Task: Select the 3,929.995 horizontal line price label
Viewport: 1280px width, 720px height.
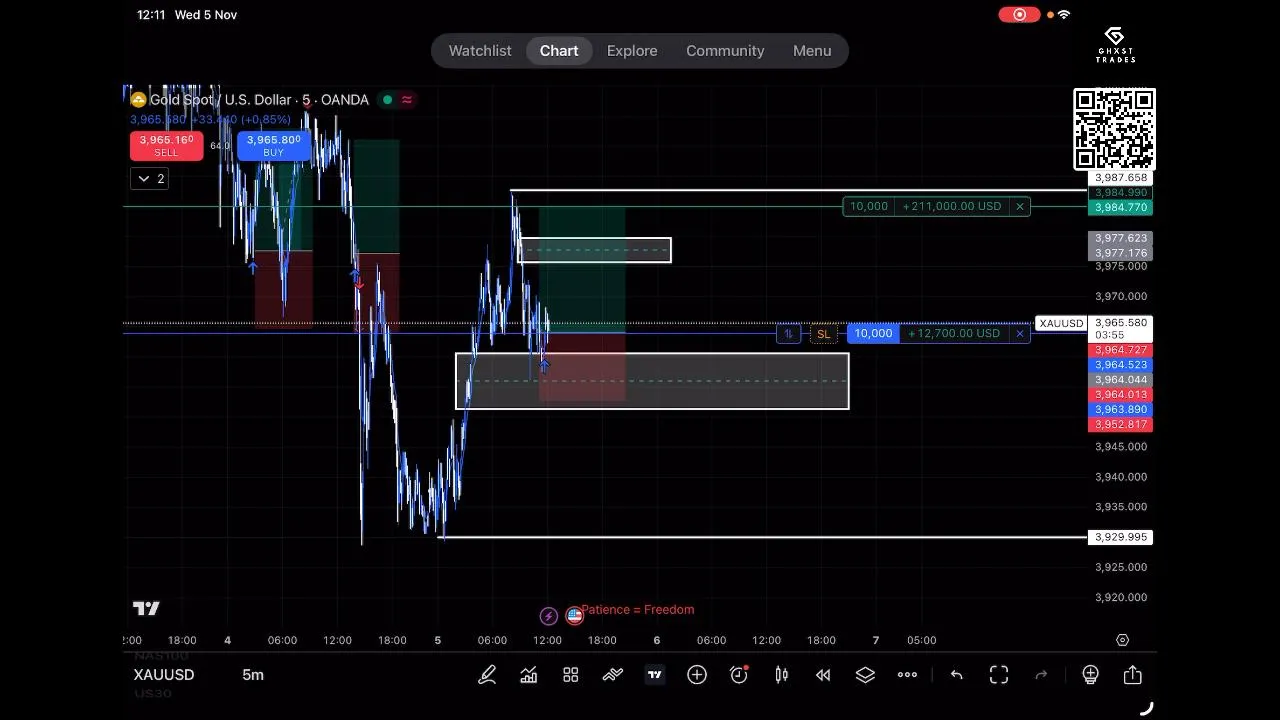Action: (1122, 538)
